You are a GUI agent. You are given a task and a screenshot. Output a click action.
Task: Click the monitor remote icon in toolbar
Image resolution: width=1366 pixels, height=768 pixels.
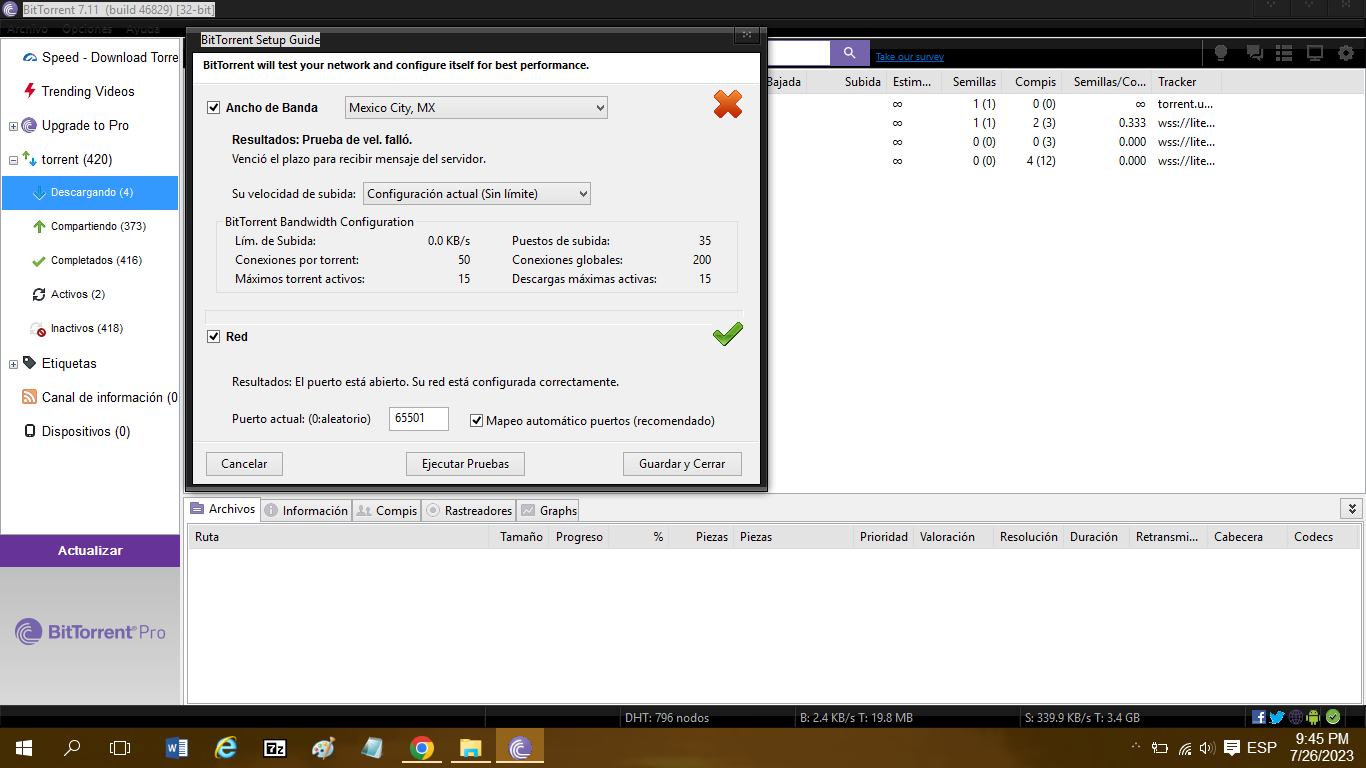1315,53
